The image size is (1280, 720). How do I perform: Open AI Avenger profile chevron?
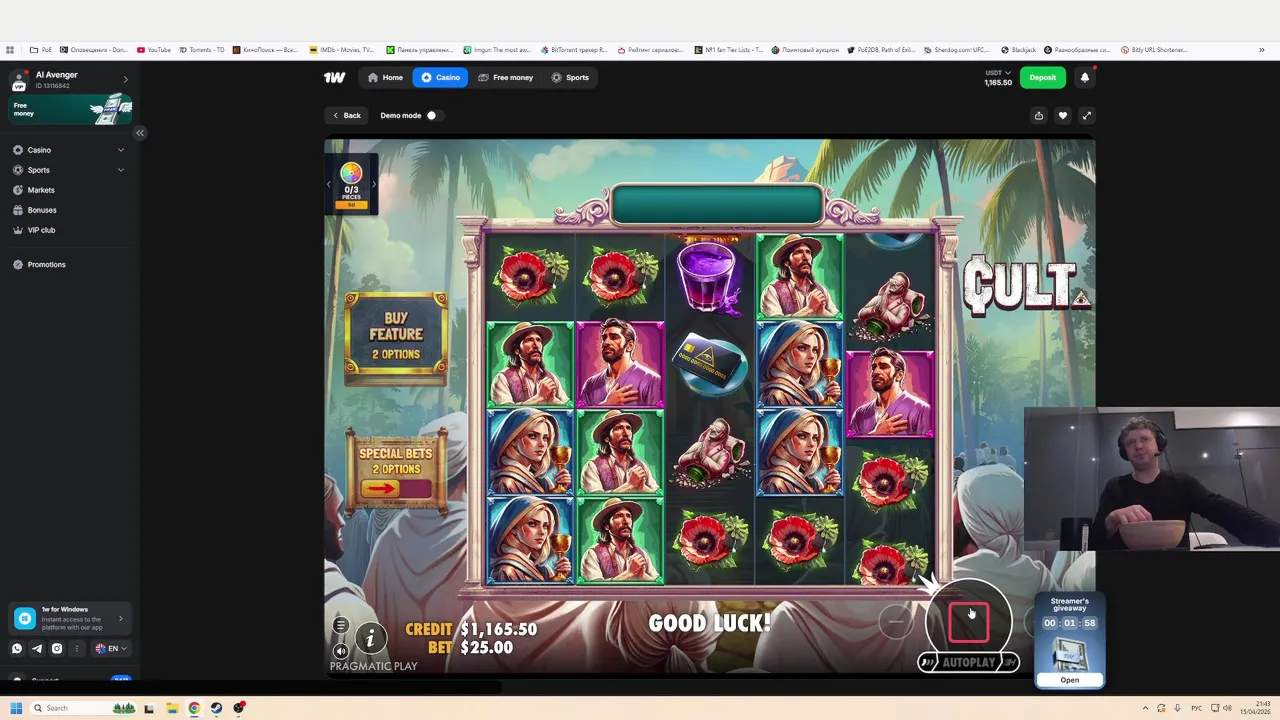tap(125, 79)
